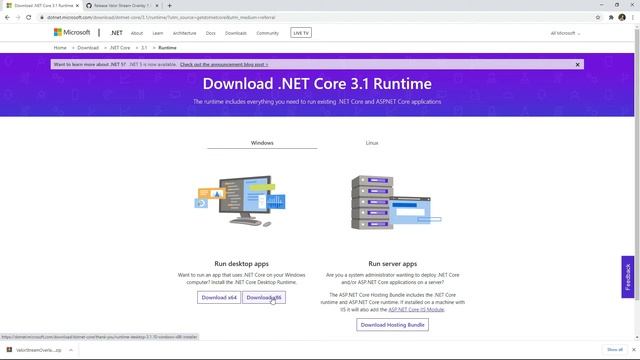The image size is (640, 360).
Task: Click the server apps rack illustration
Action: tap(396, 202)
